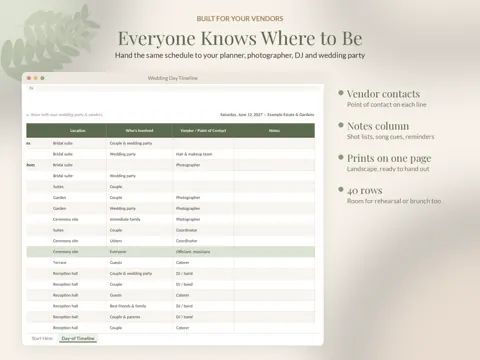Select the Vendor / Point of Contact header
This screenshot has width=480, height=360.
pos(203,131)
